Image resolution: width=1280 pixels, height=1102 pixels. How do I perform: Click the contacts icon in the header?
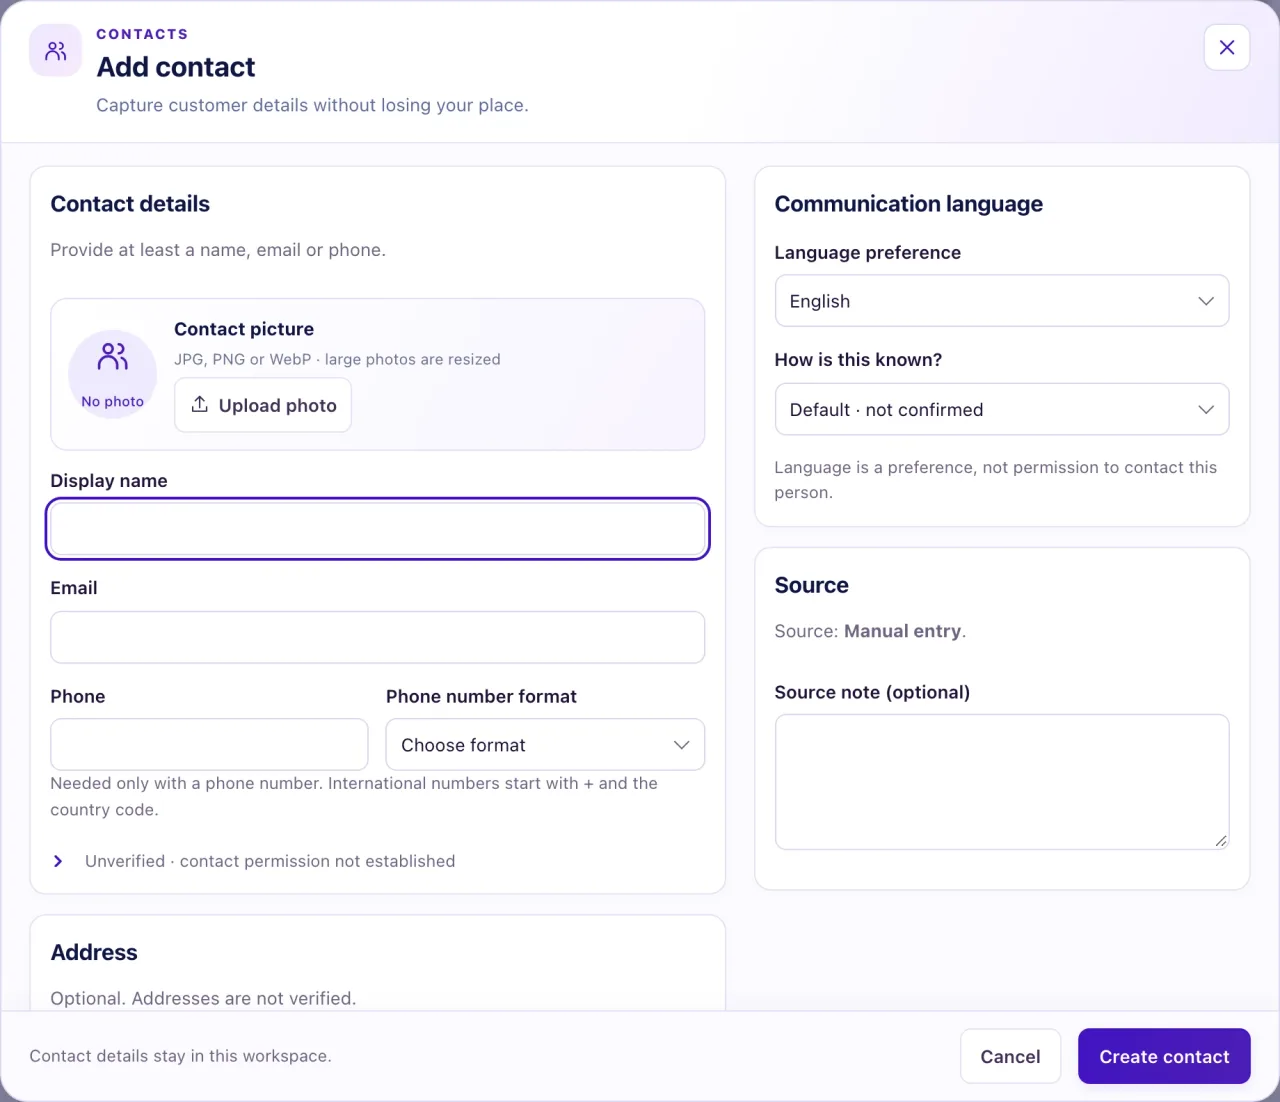point(56,50)
